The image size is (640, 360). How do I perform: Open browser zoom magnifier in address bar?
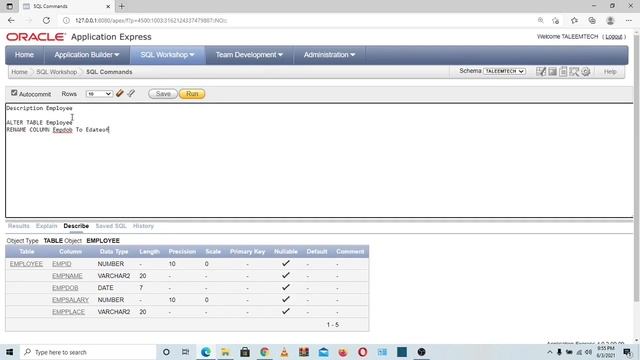click(540, 20)
